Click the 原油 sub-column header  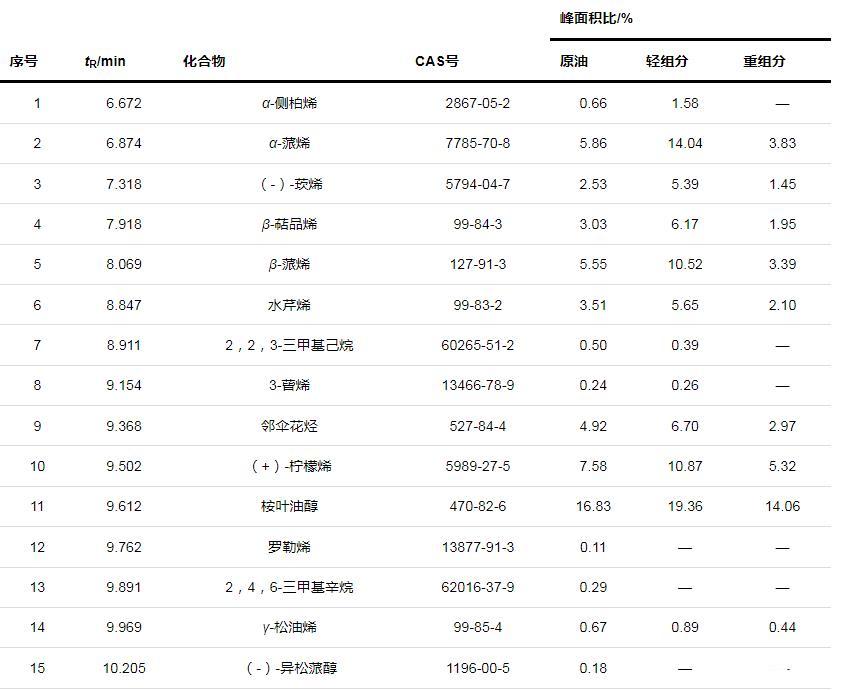click(x=574, y=61)
